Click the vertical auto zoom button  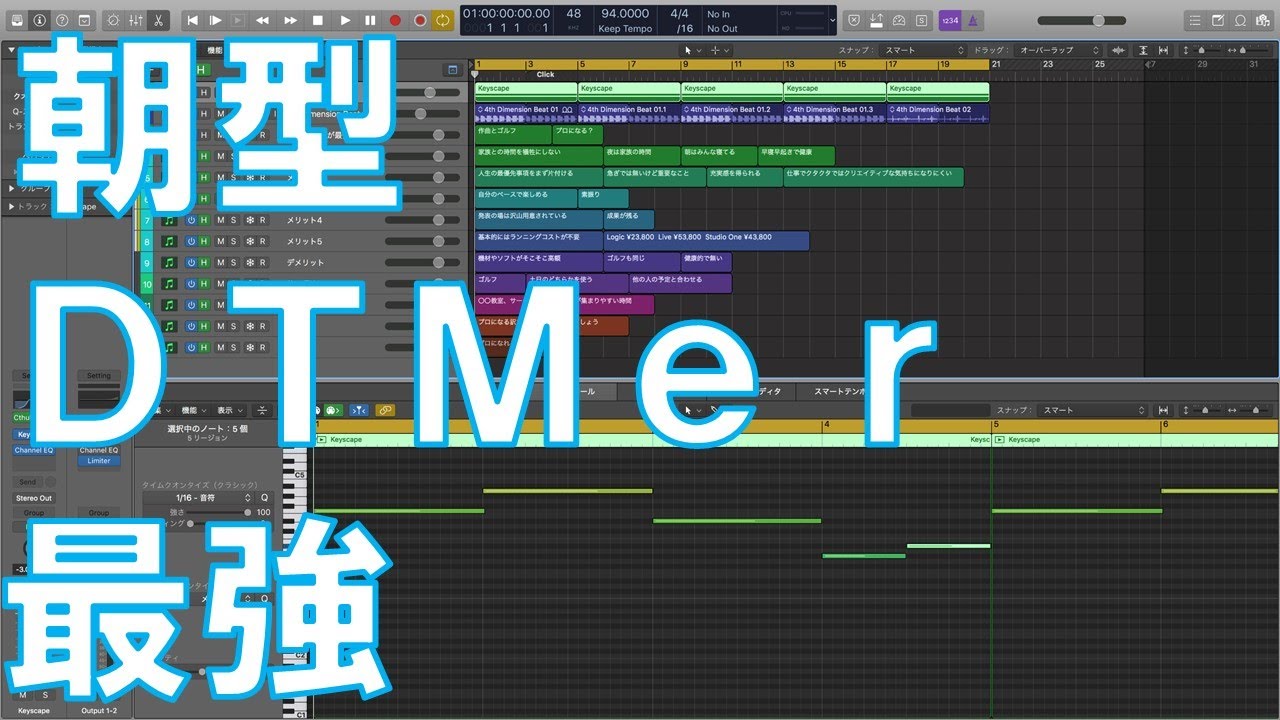click(1143, 50)
